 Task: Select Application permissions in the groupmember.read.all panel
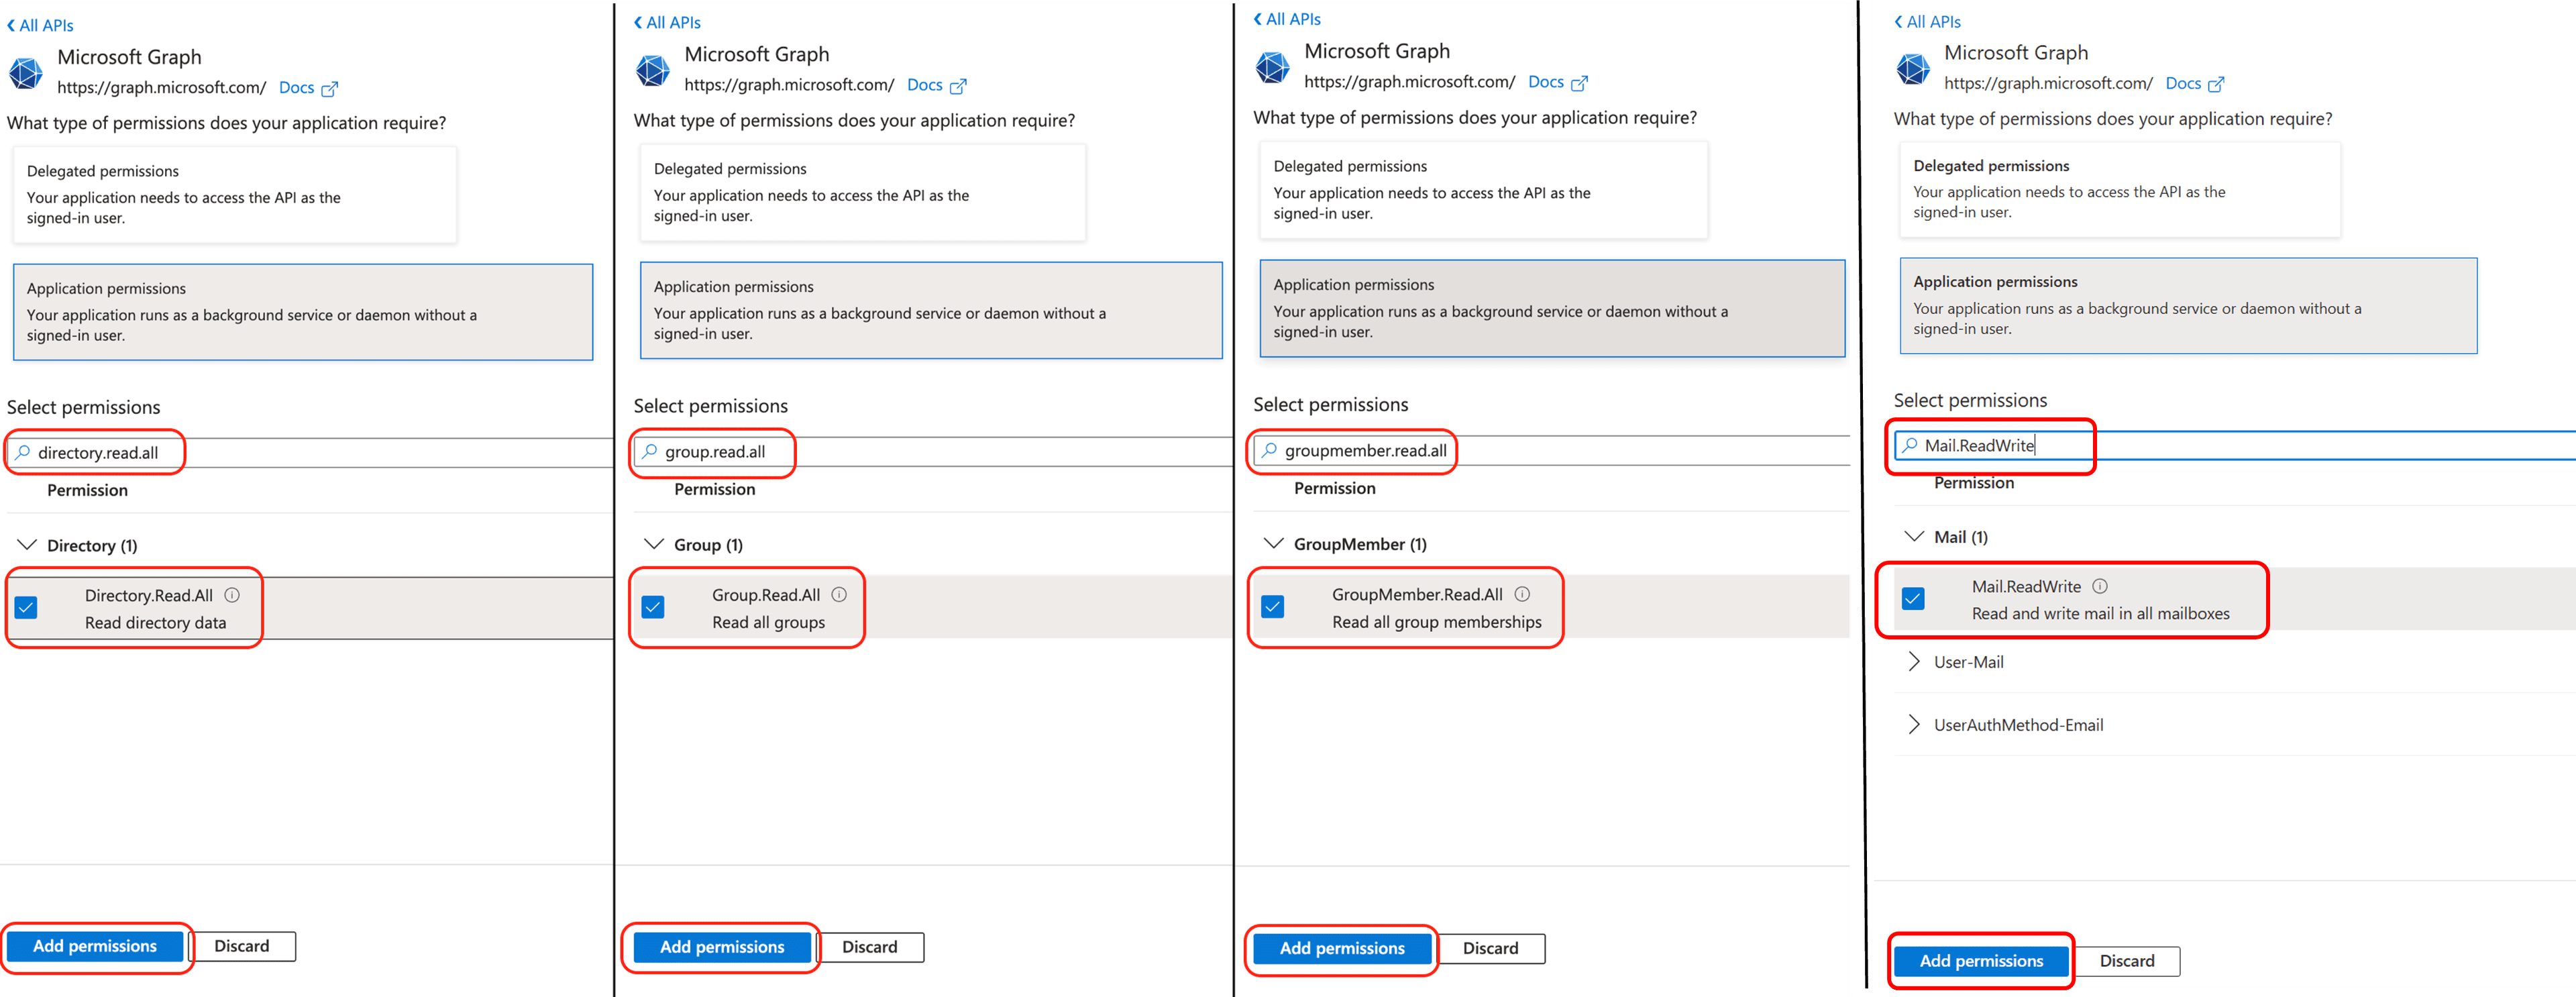click(x=1552, y=308)
